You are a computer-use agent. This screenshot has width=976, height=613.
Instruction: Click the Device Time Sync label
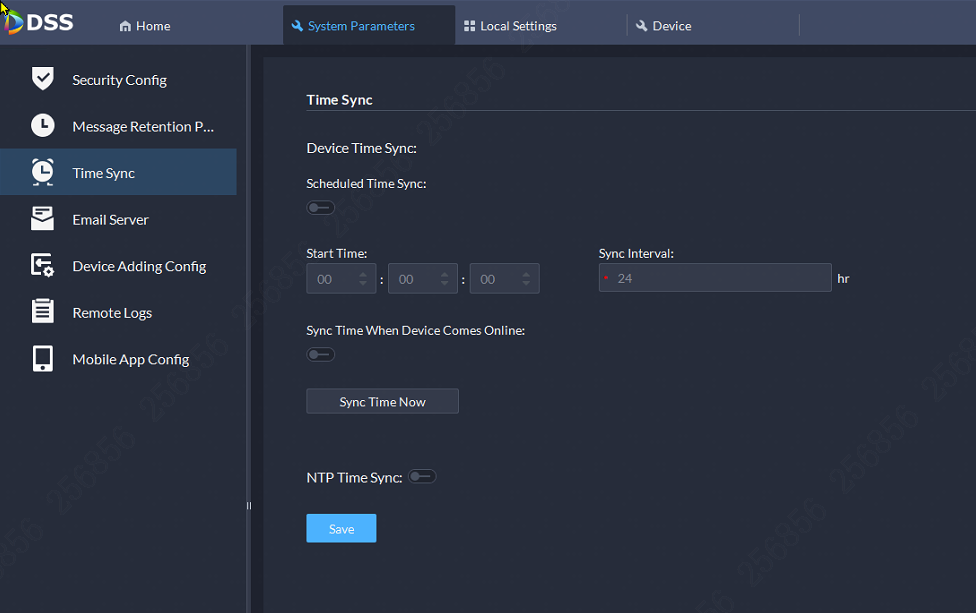(361, 148)
